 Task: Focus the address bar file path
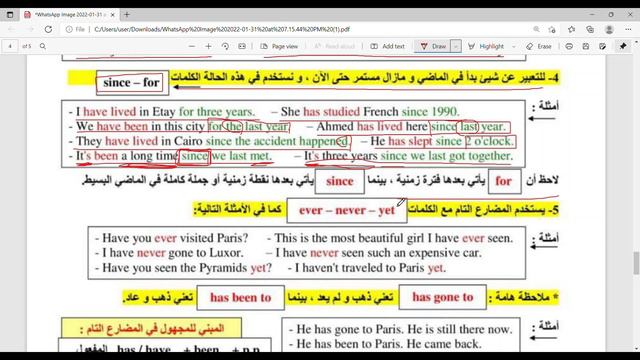(x=222, y=29)
